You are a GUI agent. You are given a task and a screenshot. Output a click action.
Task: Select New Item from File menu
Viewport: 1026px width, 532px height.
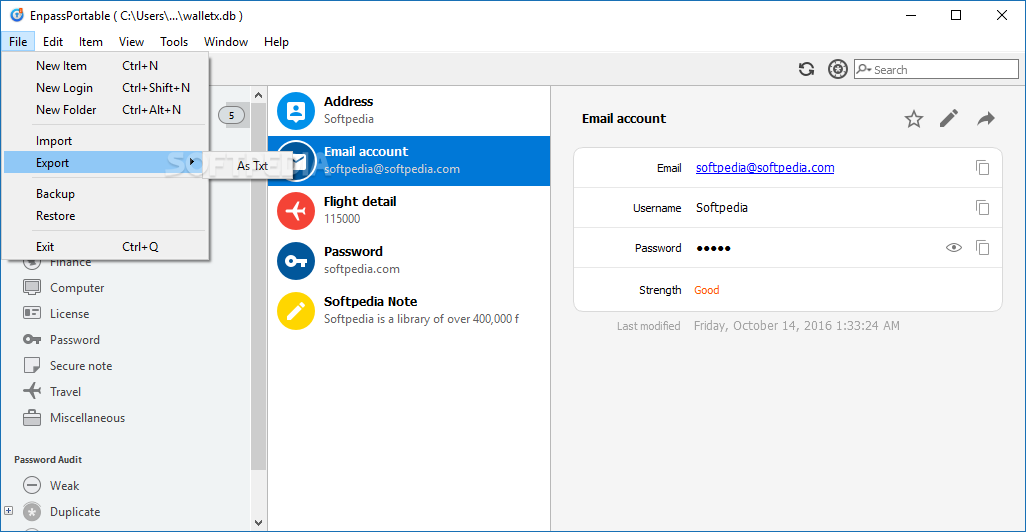click(106, 65)
